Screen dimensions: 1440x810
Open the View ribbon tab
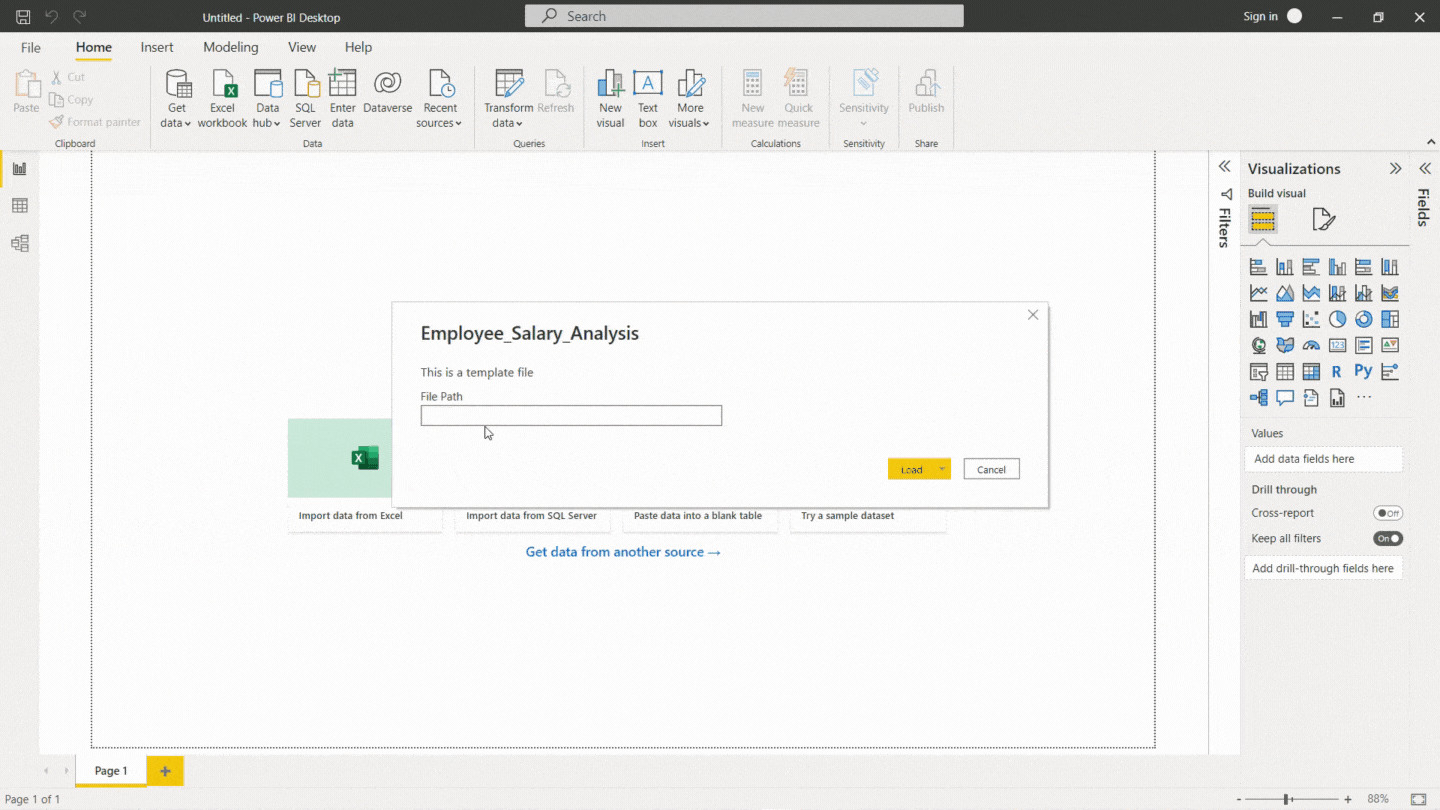coord(302,47)
